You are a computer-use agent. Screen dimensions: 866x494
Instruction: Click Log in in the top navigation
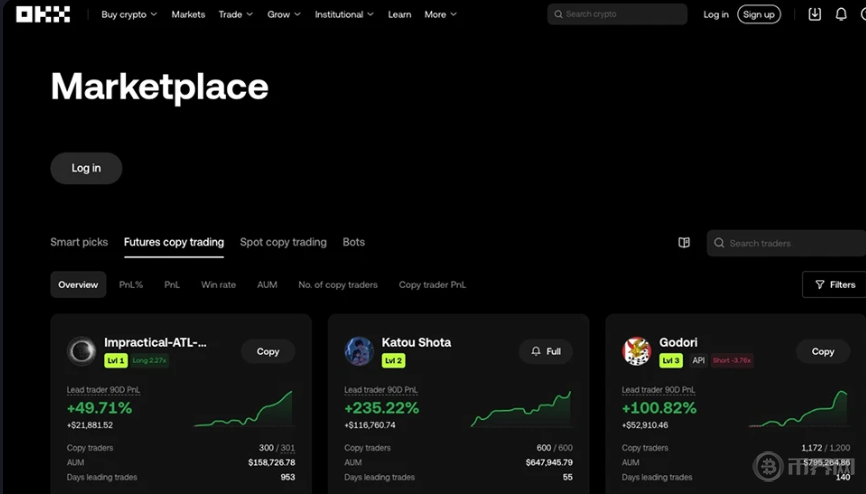716,14
